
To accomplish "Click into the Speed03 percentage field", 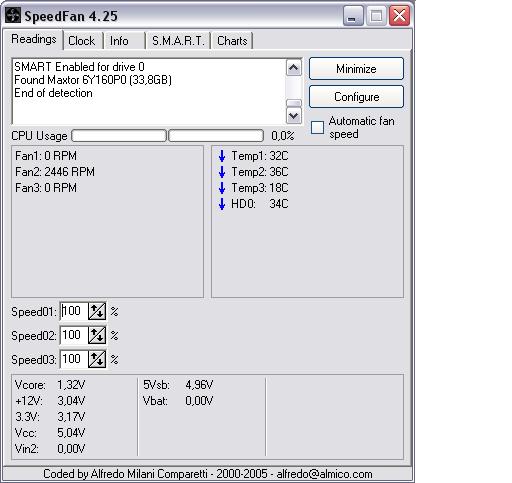I will 74,359.
